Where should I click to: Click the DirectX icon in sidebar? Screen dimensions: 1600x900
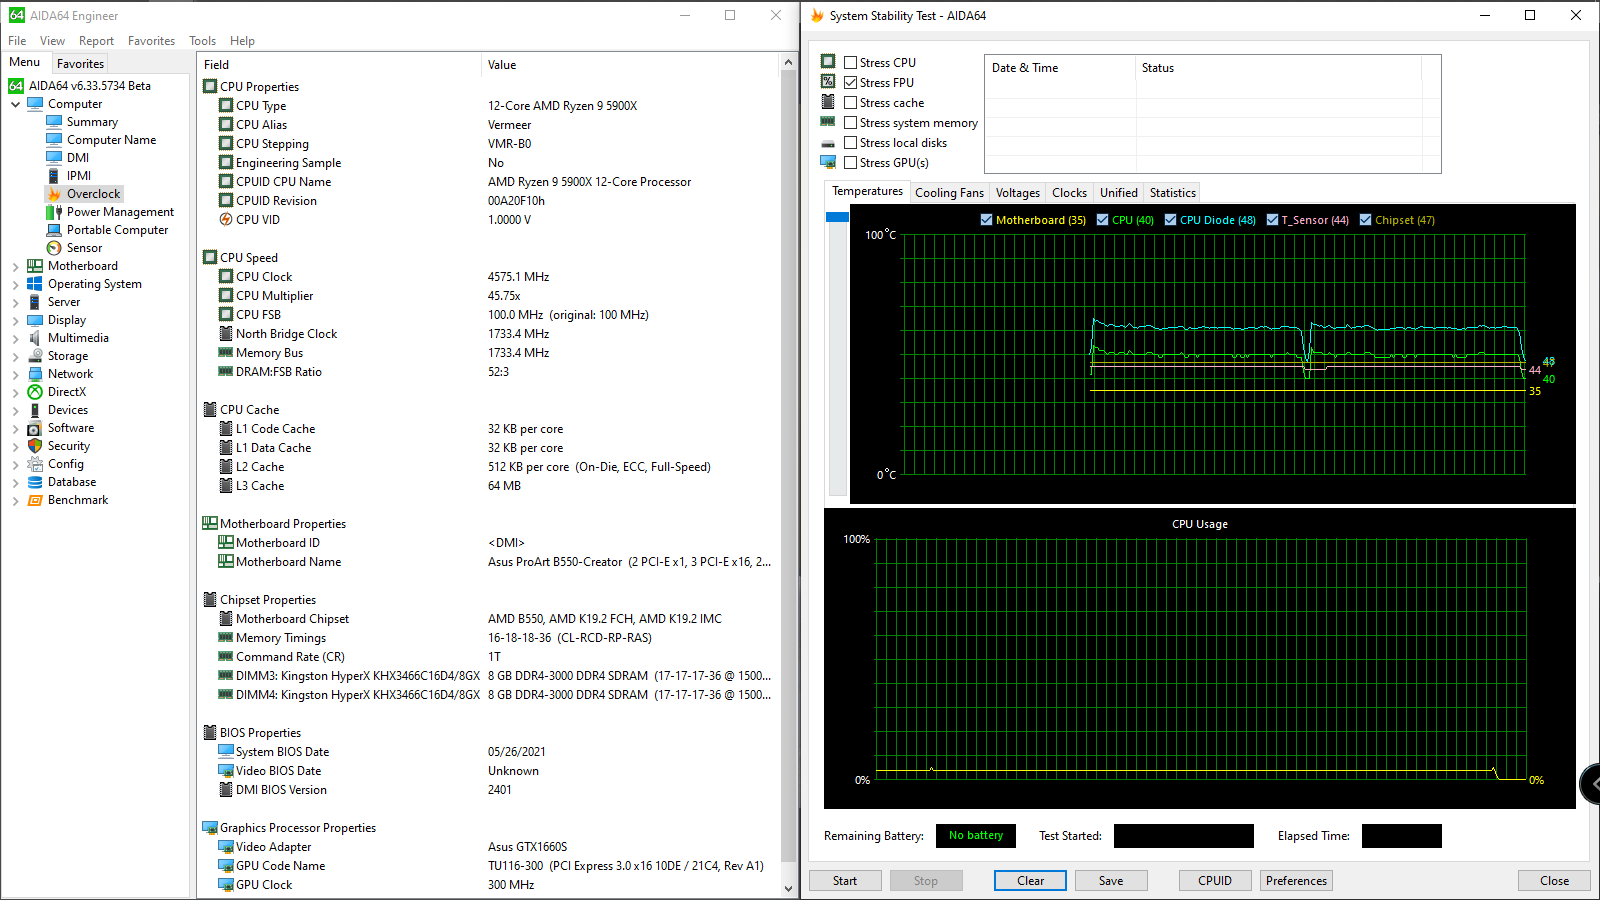pos(35,392)
